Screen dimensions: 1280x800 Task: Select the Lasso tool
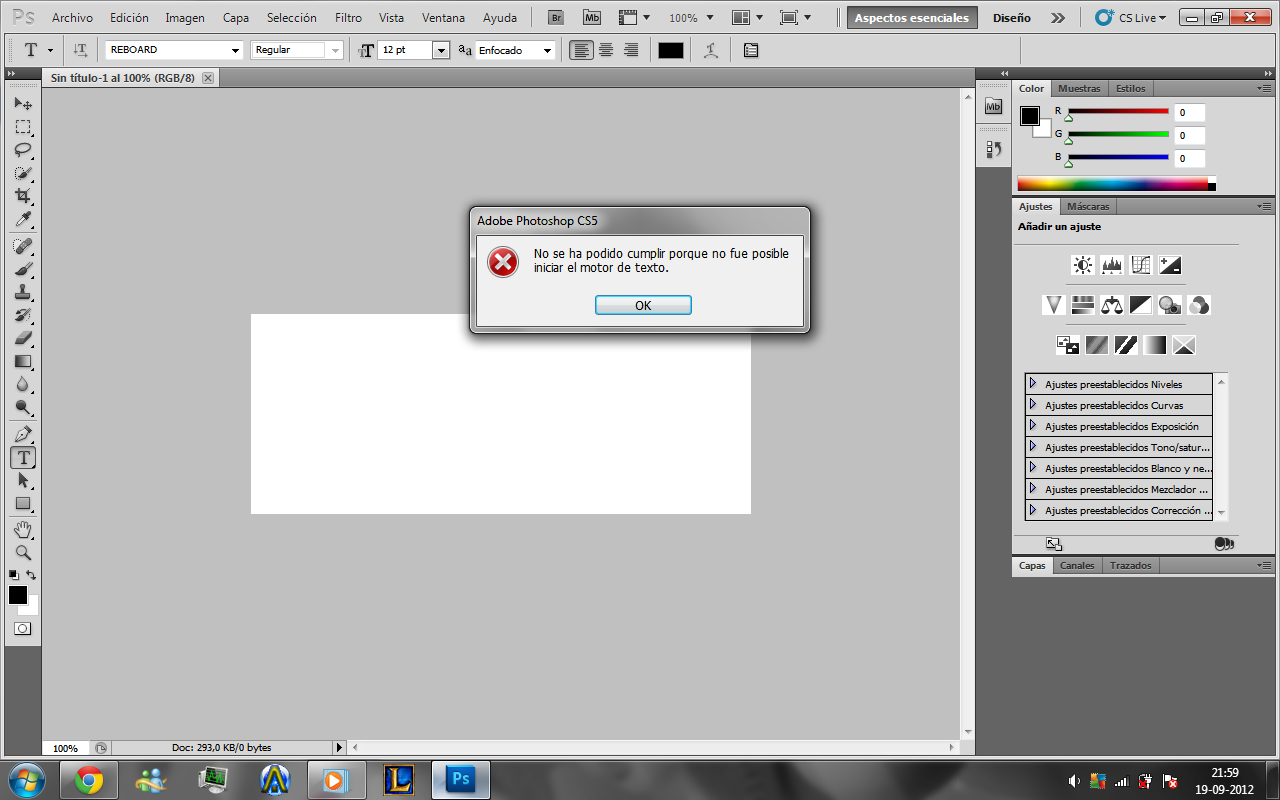22,150
